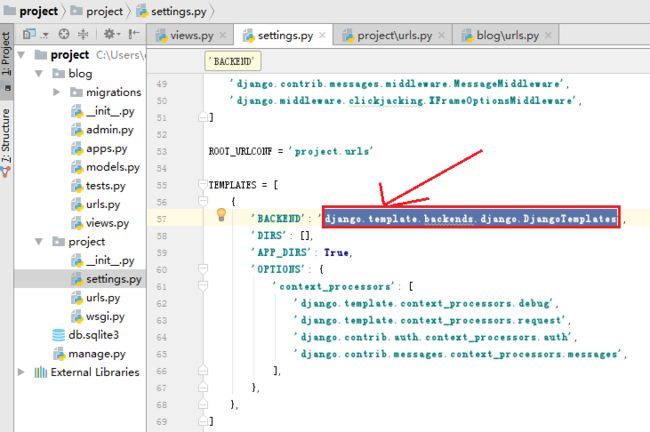
Task: Hide the project tool window
Action: (x=133, y=34)
